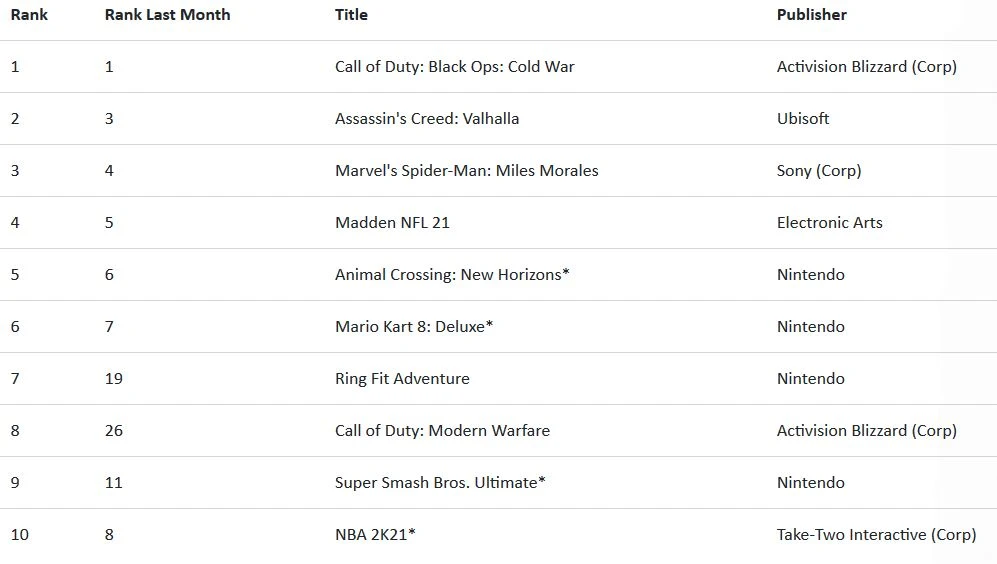Click last month rank 19 cell
Viewport: 997px width, 564px height.
(113, 379)
